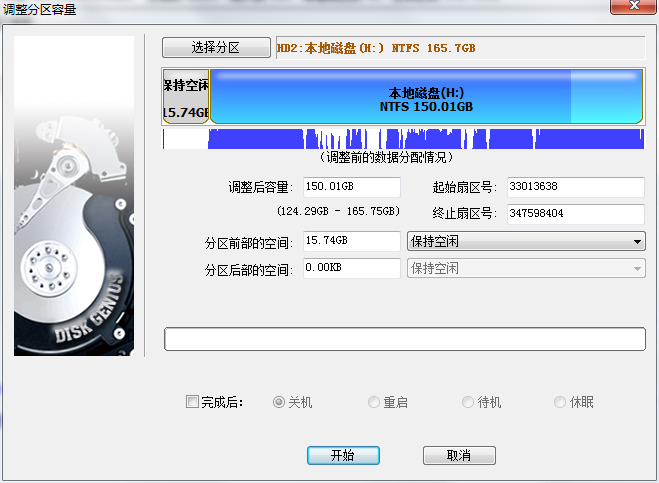
Task: Choose the 重启 radio option
Action: coord(374,402)
